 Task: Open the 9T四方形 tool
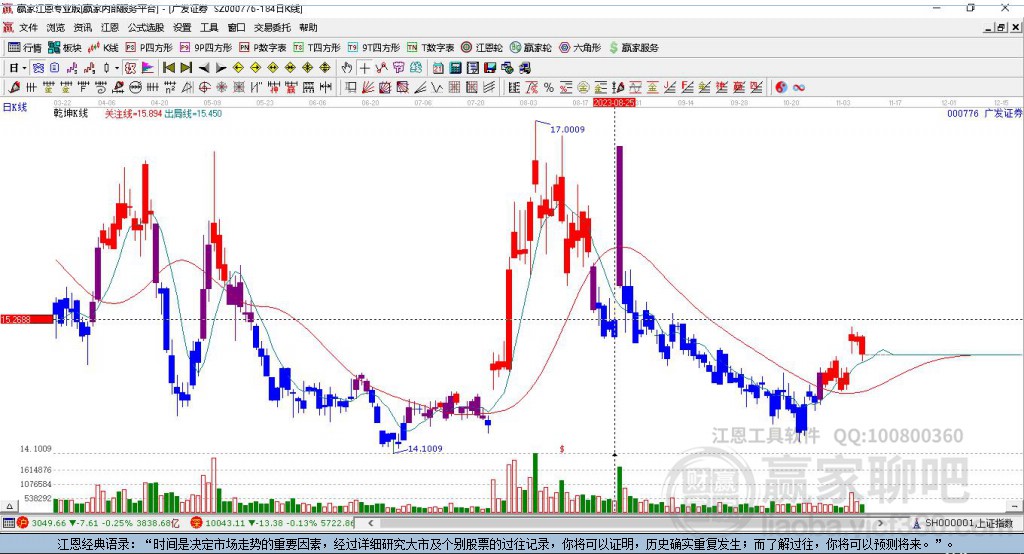pyautogui.click(x=374, y=48)
